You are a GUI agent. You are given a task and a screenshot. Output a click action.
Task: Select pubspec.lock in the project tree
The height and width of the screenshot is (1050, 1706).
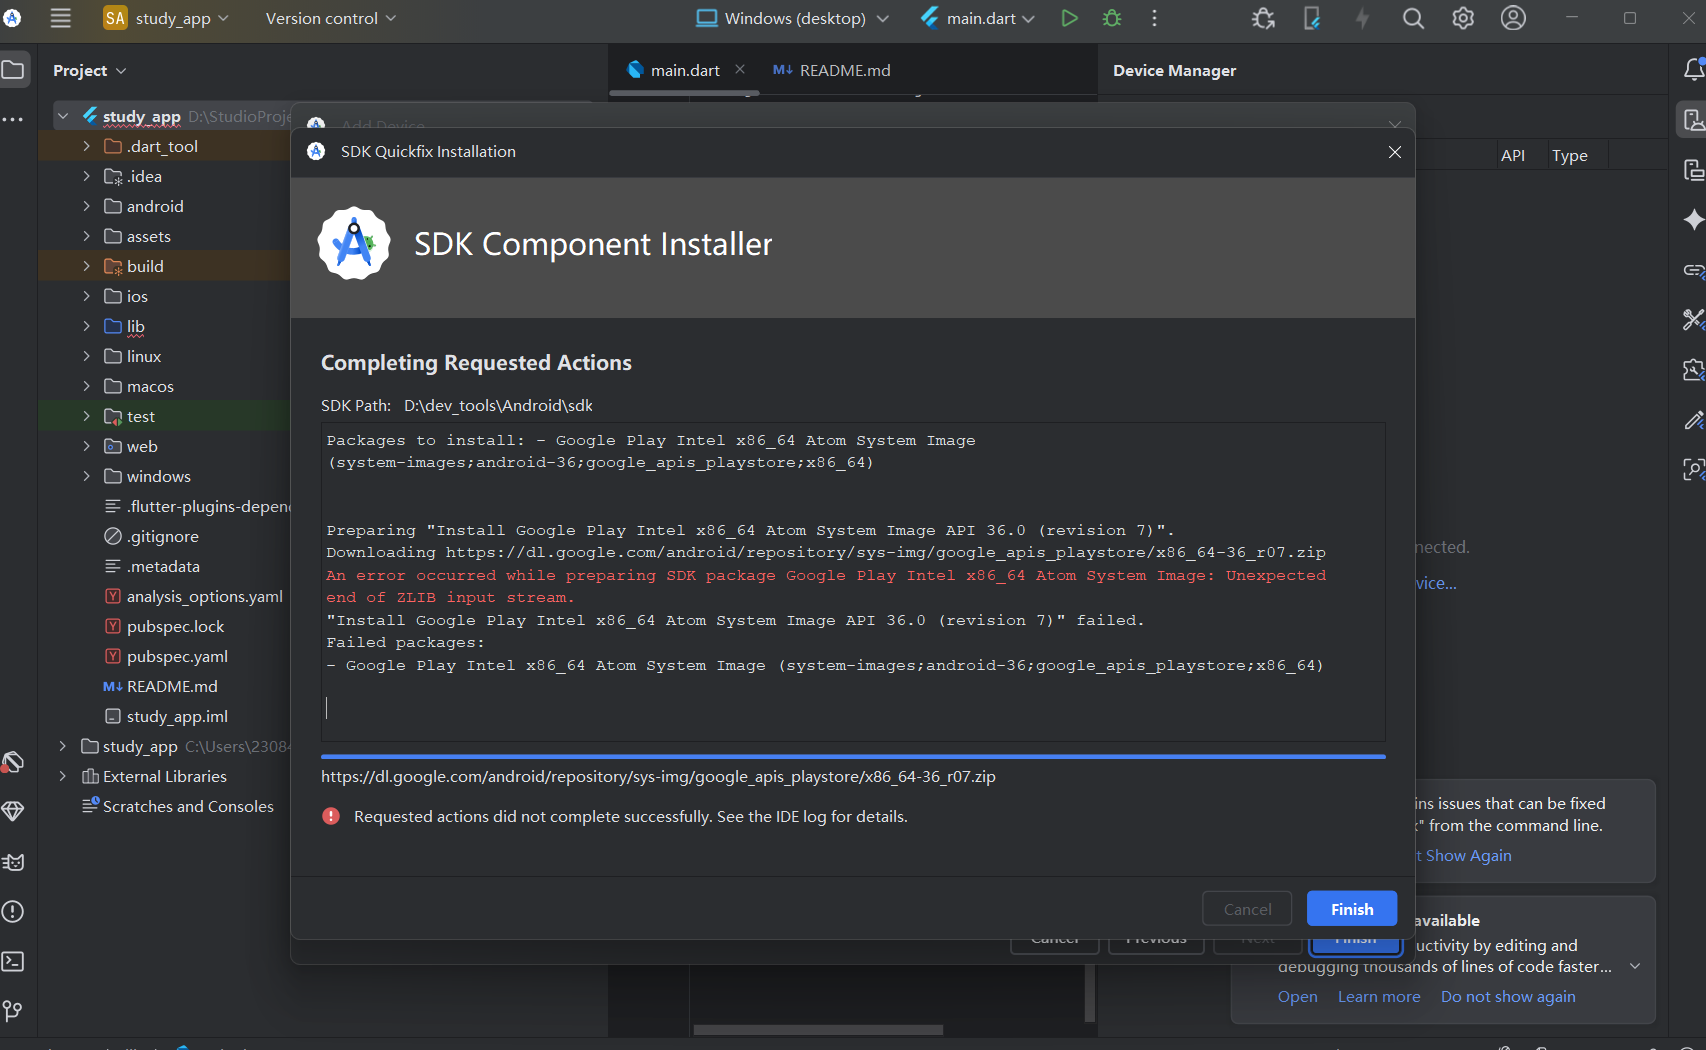tap(175, 626)
